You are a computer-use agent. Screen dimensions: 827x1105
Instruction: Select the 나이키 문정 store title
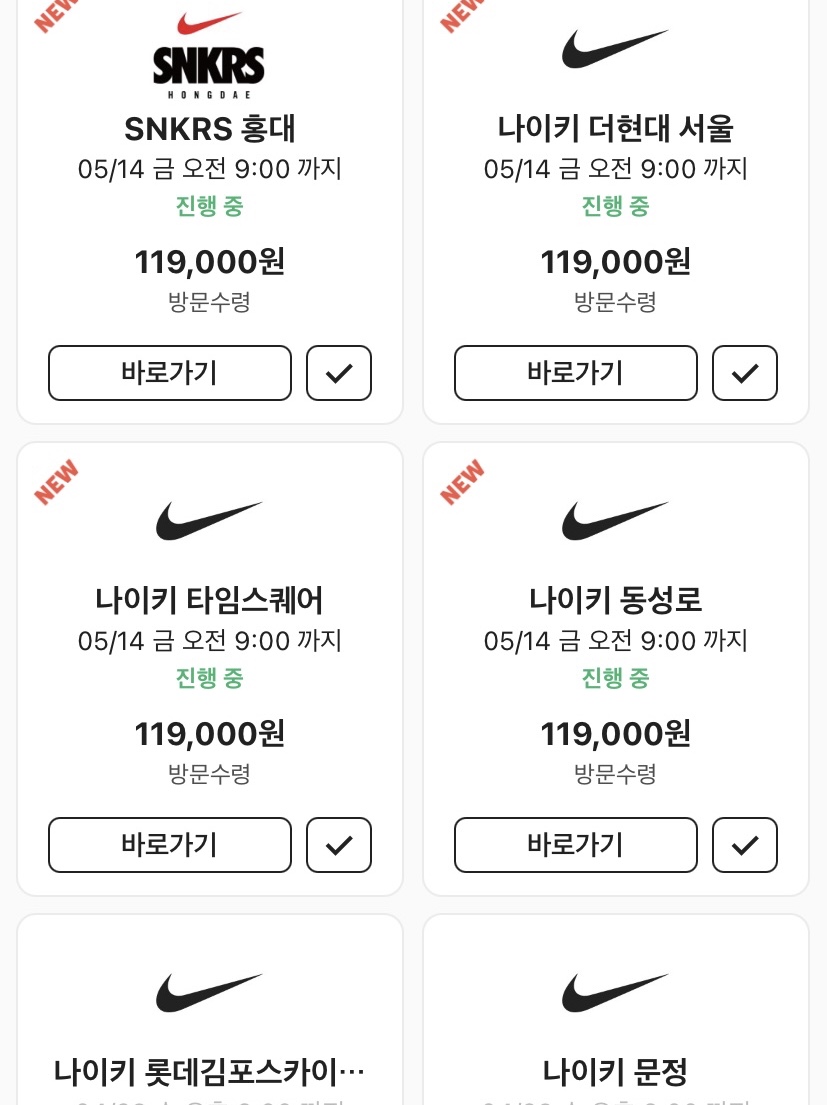tap(614, 1072)
